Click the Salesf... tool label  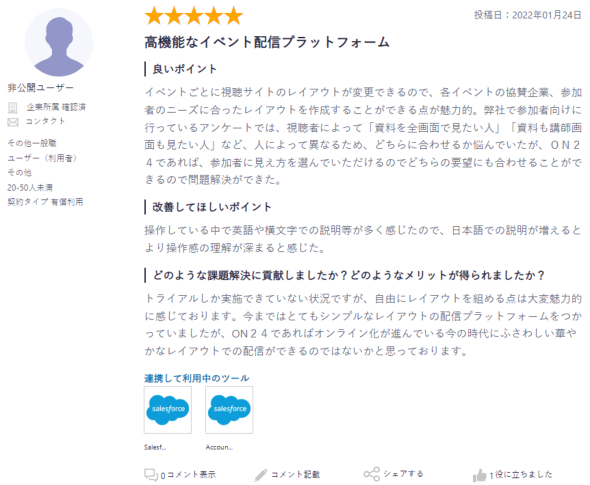(x=155, y=447)
